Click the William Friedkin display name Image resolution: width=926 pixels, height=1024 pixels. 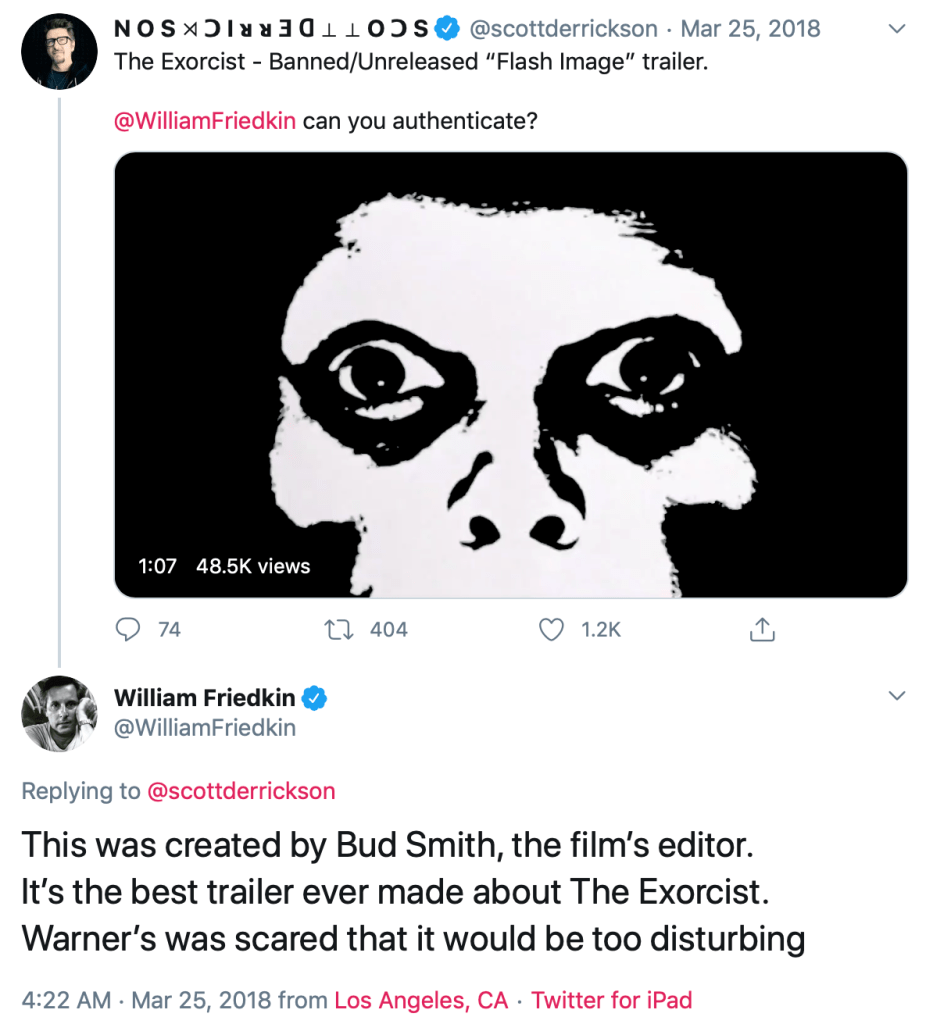point(206,697)
